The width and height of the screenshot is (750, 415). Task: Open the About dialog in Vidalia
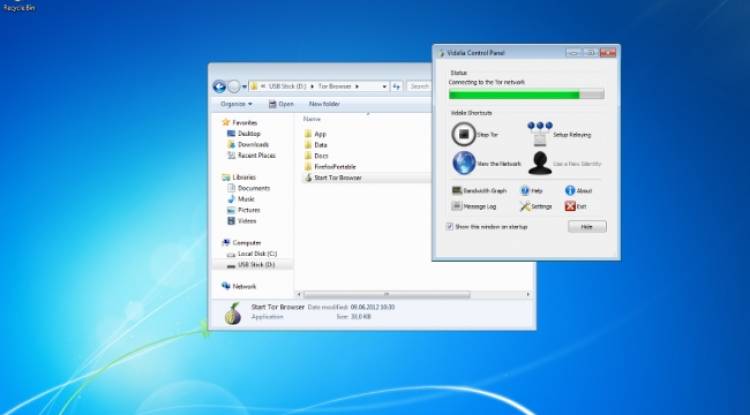(x=579, y=190)
